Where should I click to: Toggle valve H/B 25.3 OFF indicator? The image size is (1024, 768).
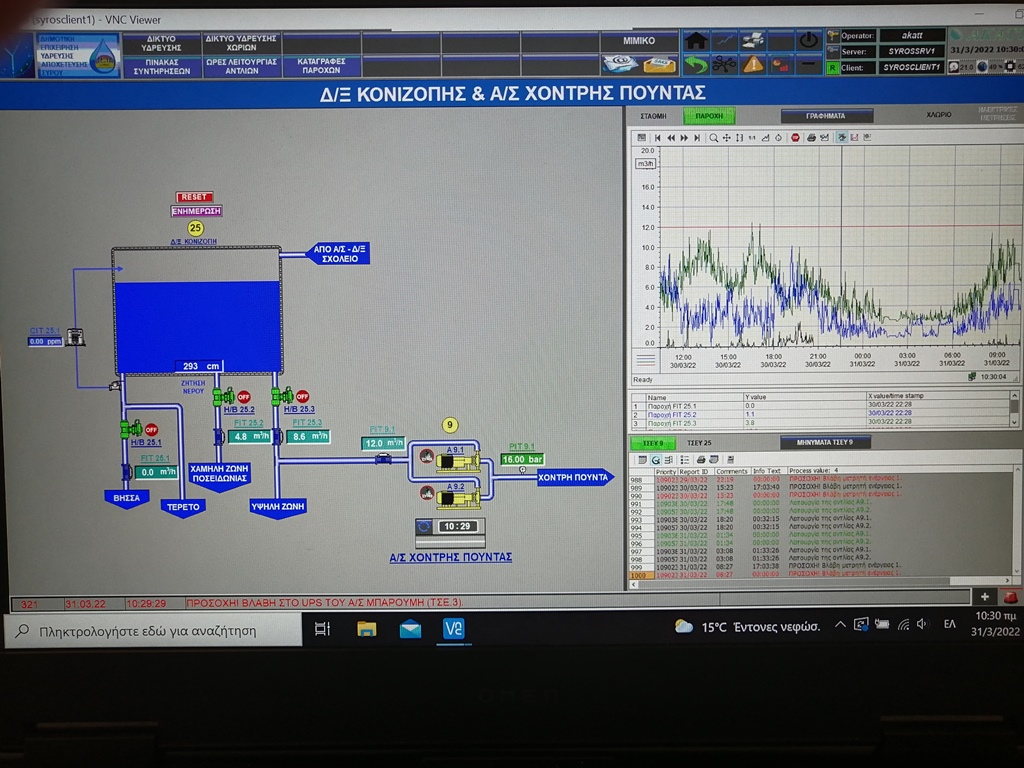tap(301, 397)
